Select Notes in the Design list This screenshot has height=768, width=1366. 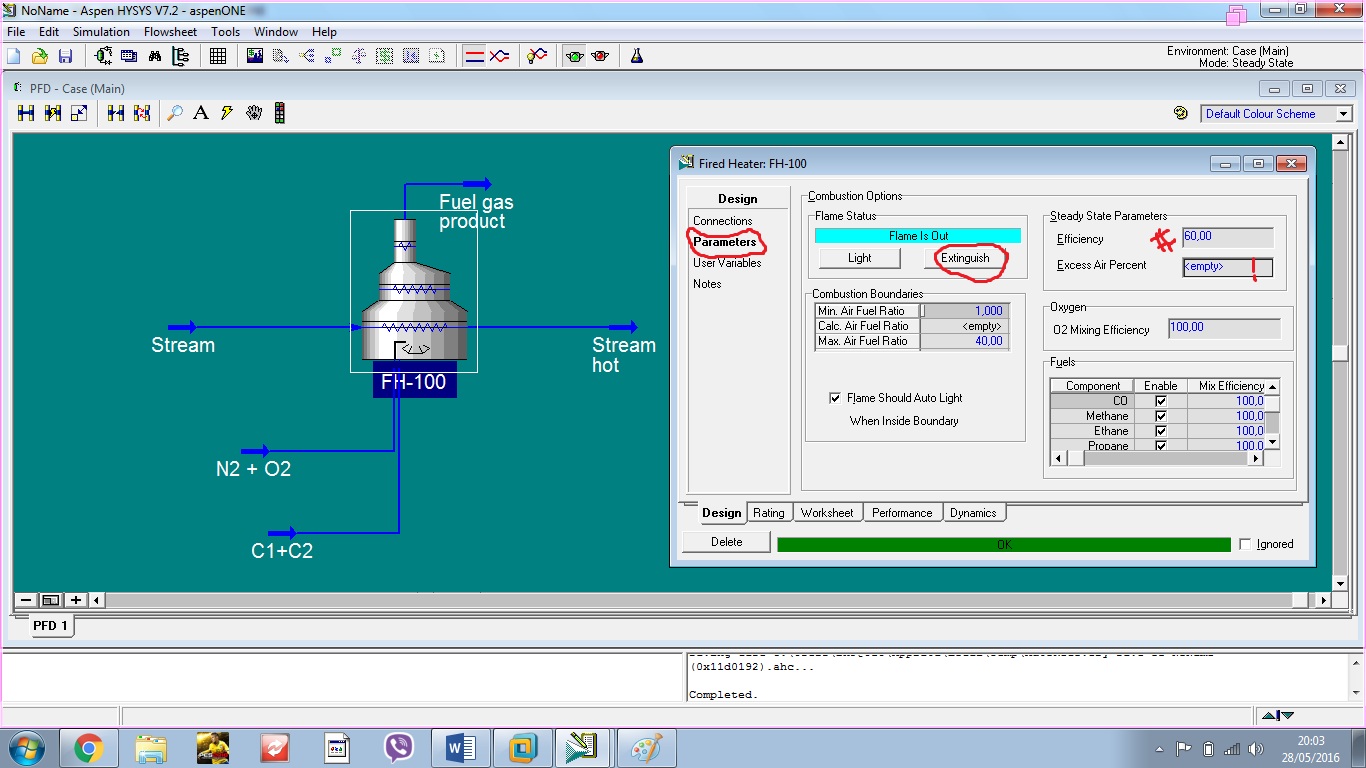coord(707,284)
